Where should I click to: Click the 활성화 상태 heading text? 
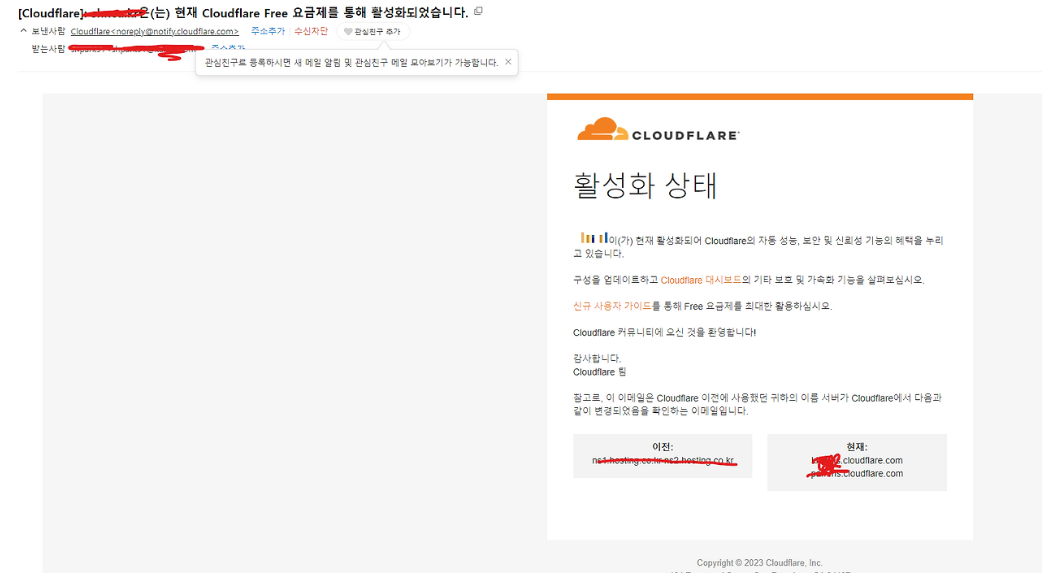tap(645, 185)
